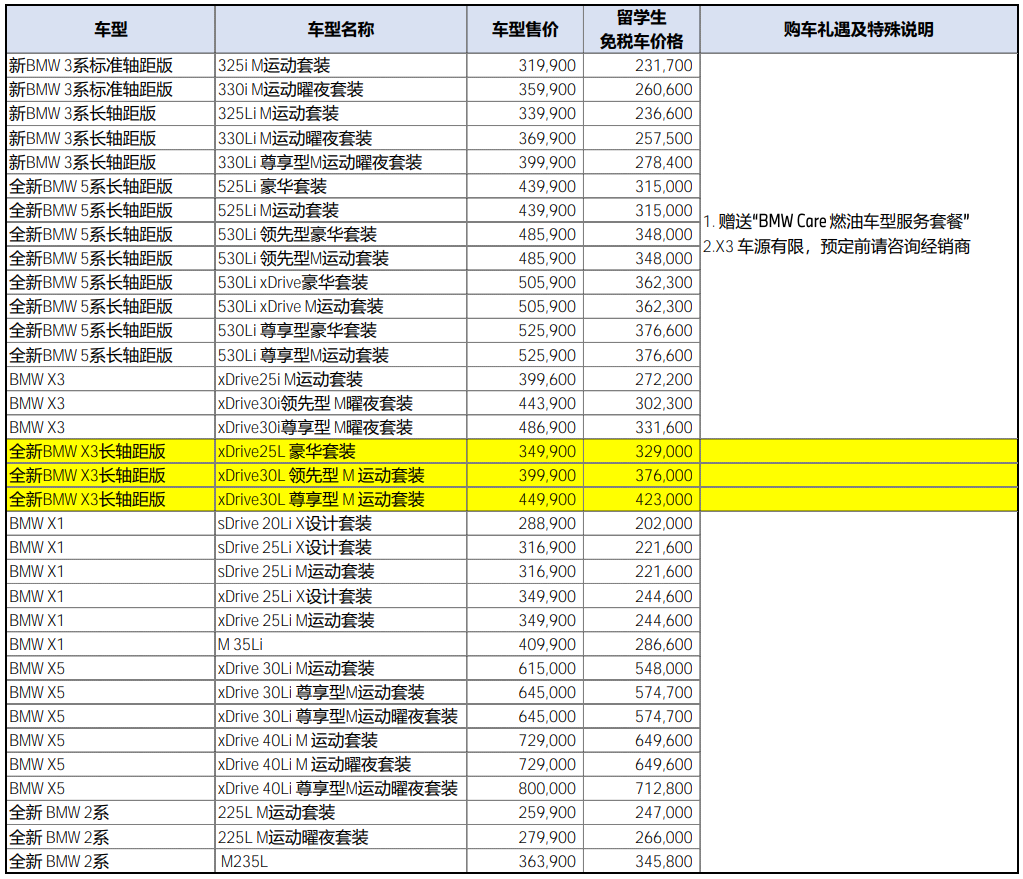This screenshot has height=879, width=1023.
Task: Select the tax-free price 278,400
Action: point(664,162)
